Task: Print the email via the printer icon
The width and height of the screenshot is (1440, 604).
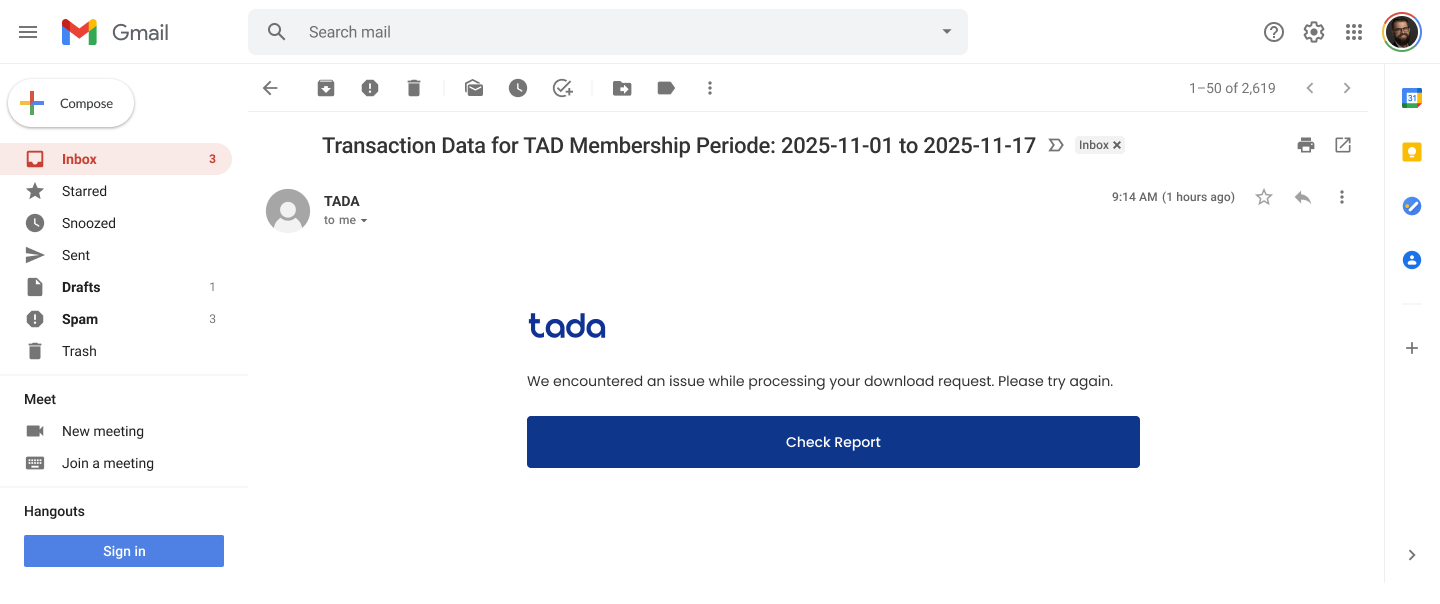Action: (x=1306, y=145)
